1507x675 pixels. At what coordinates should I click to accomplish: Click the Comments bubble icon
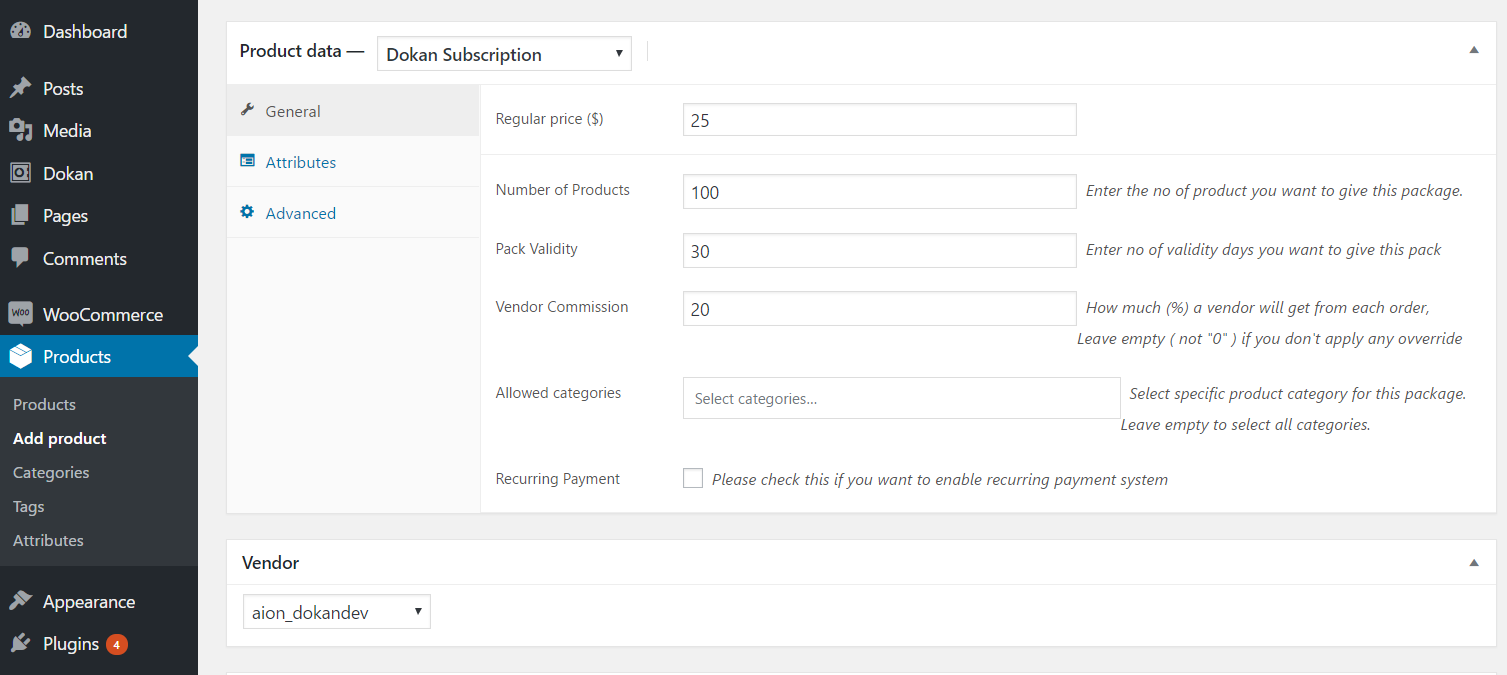(20, 258)
